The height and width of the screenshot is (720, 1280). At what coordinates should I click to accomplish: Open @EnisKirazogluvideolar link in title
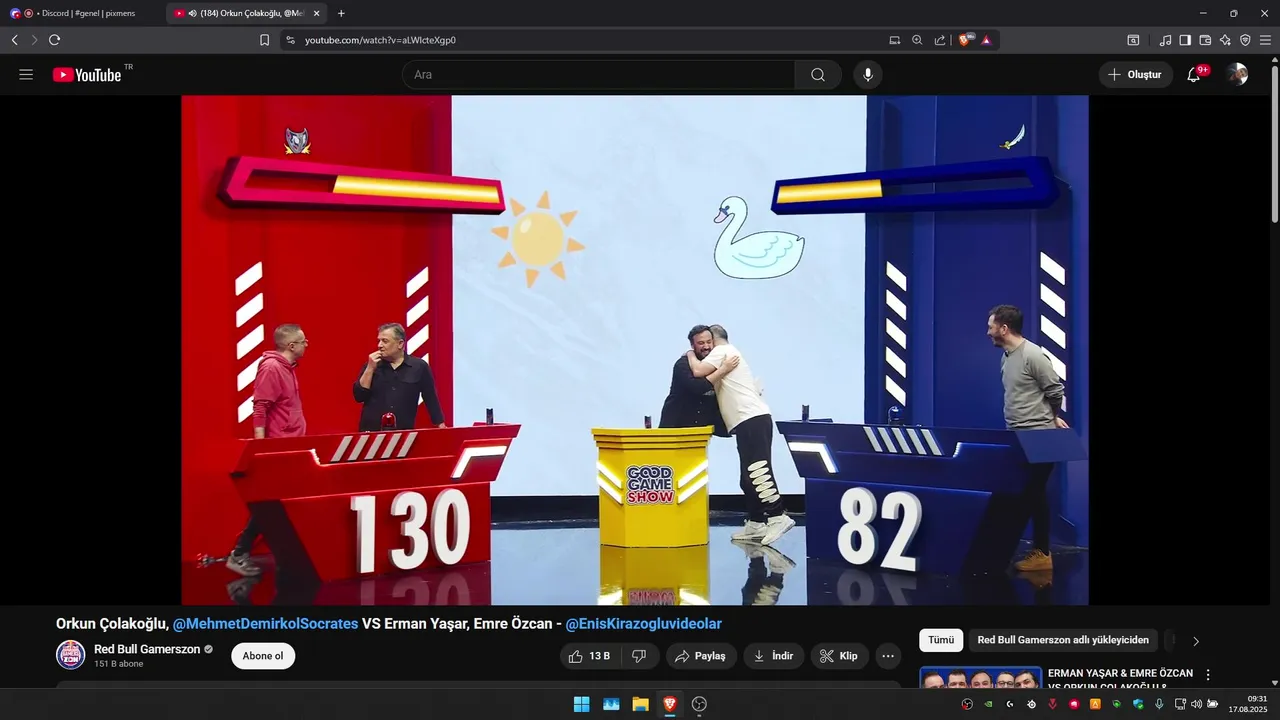[x=643, y=624]
